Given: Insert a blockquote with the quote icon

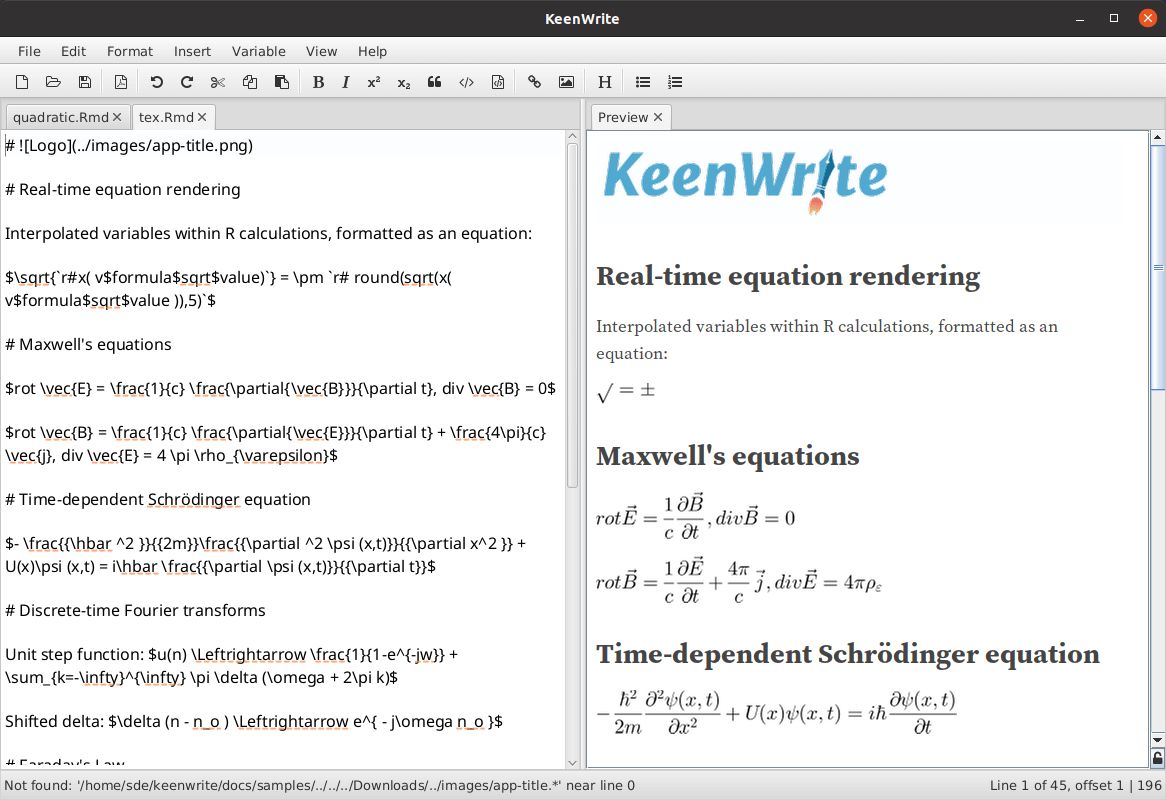Looking at the screenshot, I should (x=434, y=82).
